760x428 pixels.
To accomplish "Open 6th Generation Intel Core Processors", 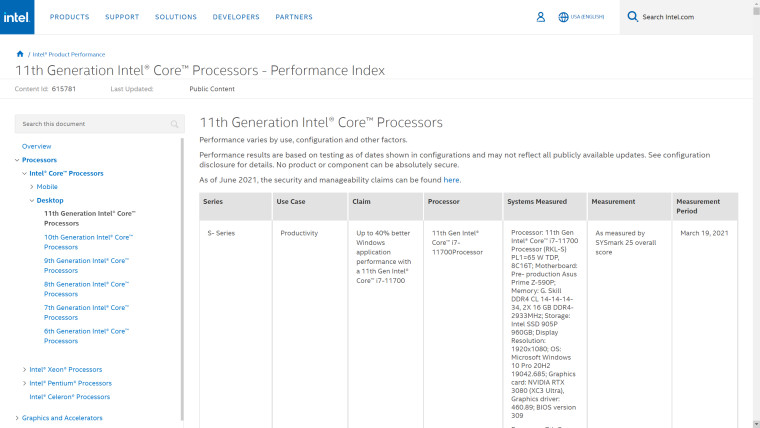I will [x=86, y=336].
